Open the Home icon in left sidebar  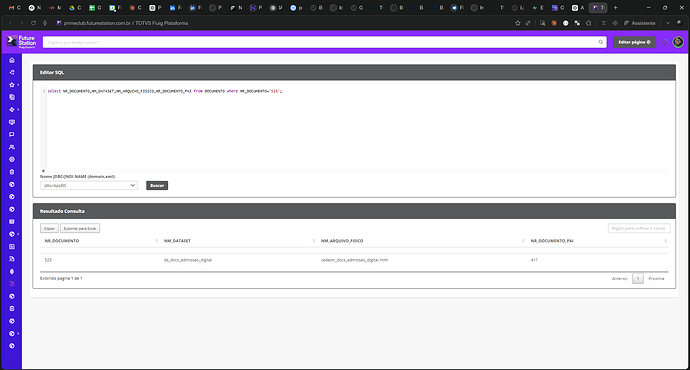pos(12,60)
